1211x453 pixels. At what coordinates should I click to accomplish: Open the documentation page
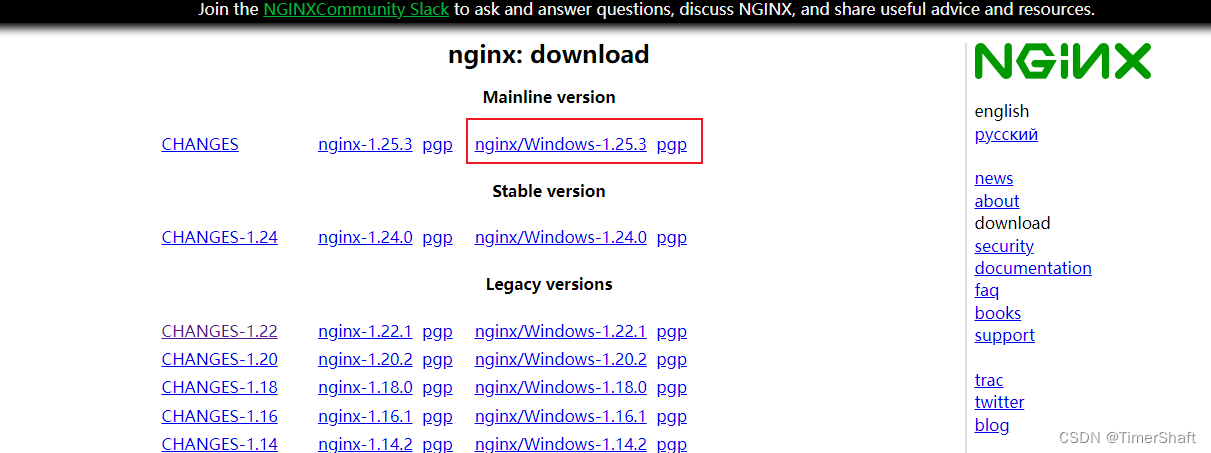(x=1033, y=268)
